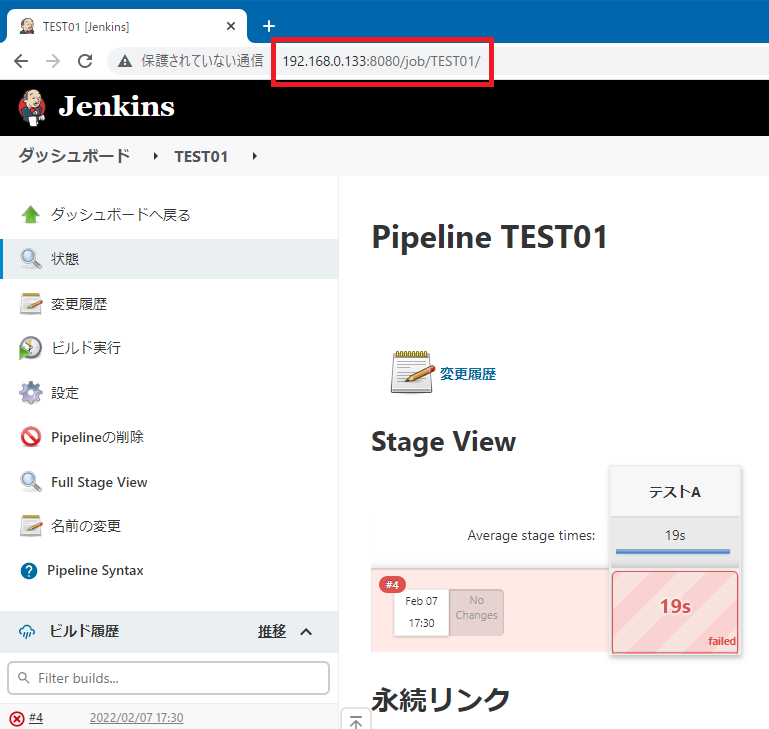This screenshot has width=769, height=729.
Task: Open Pipeline Syntax in sidebar
Action: [95, 571]
